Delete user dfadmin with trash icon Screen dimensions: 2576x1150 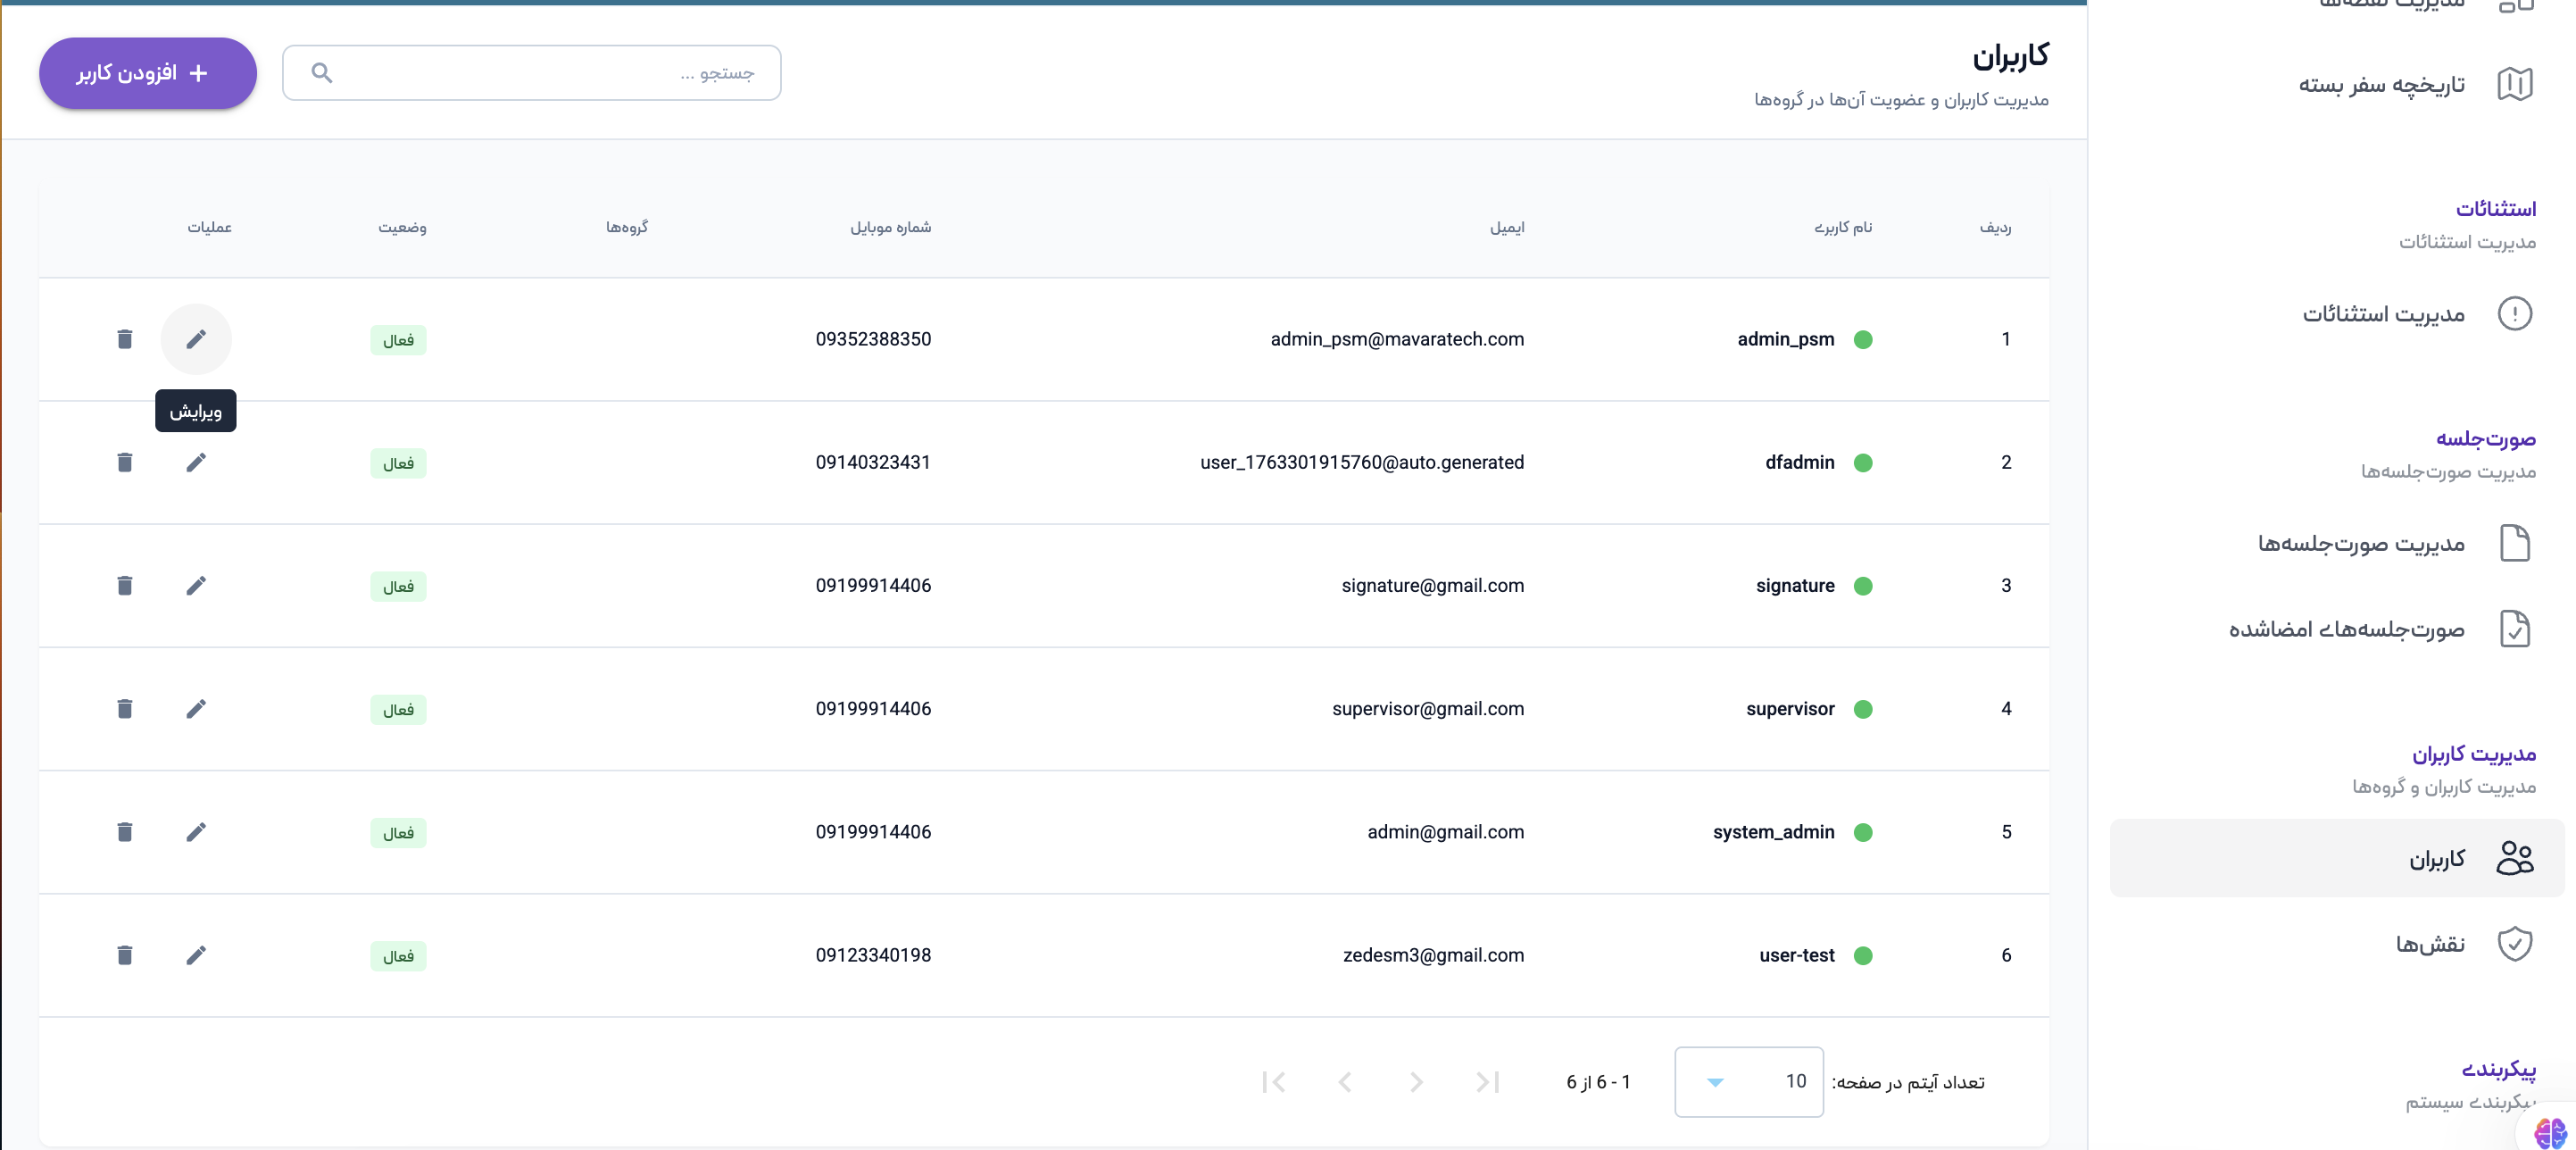click(x=124, y=462)
